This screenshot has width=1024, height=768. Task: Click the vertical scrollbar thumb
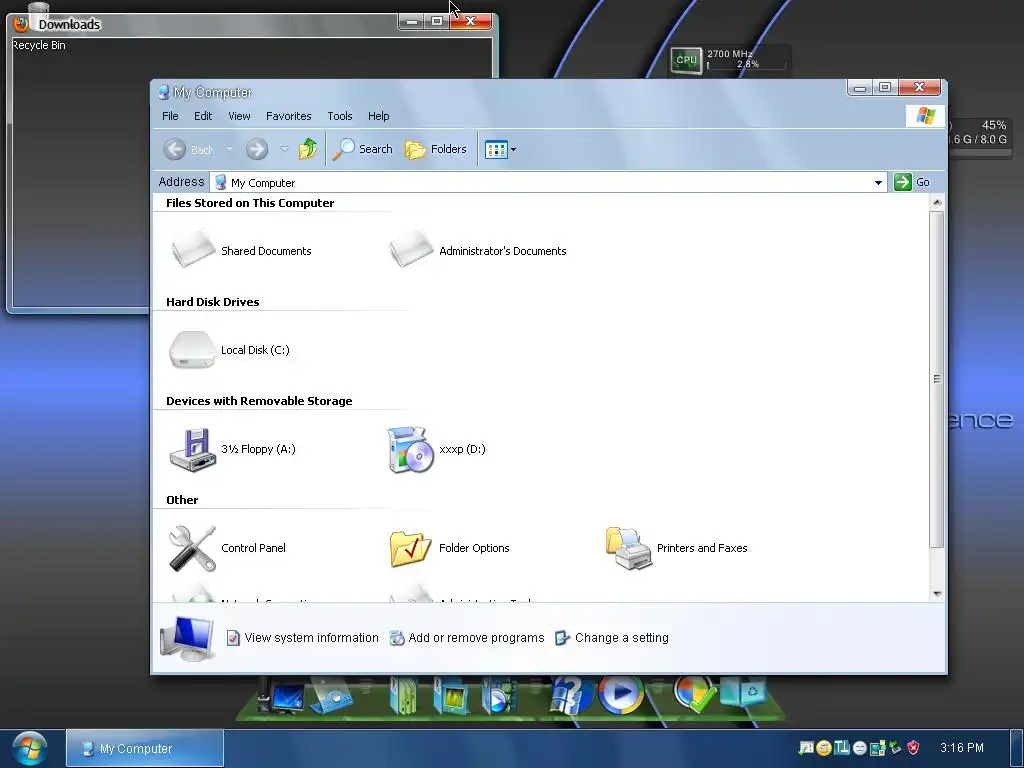pyautogui.click(x=937, y=379)
